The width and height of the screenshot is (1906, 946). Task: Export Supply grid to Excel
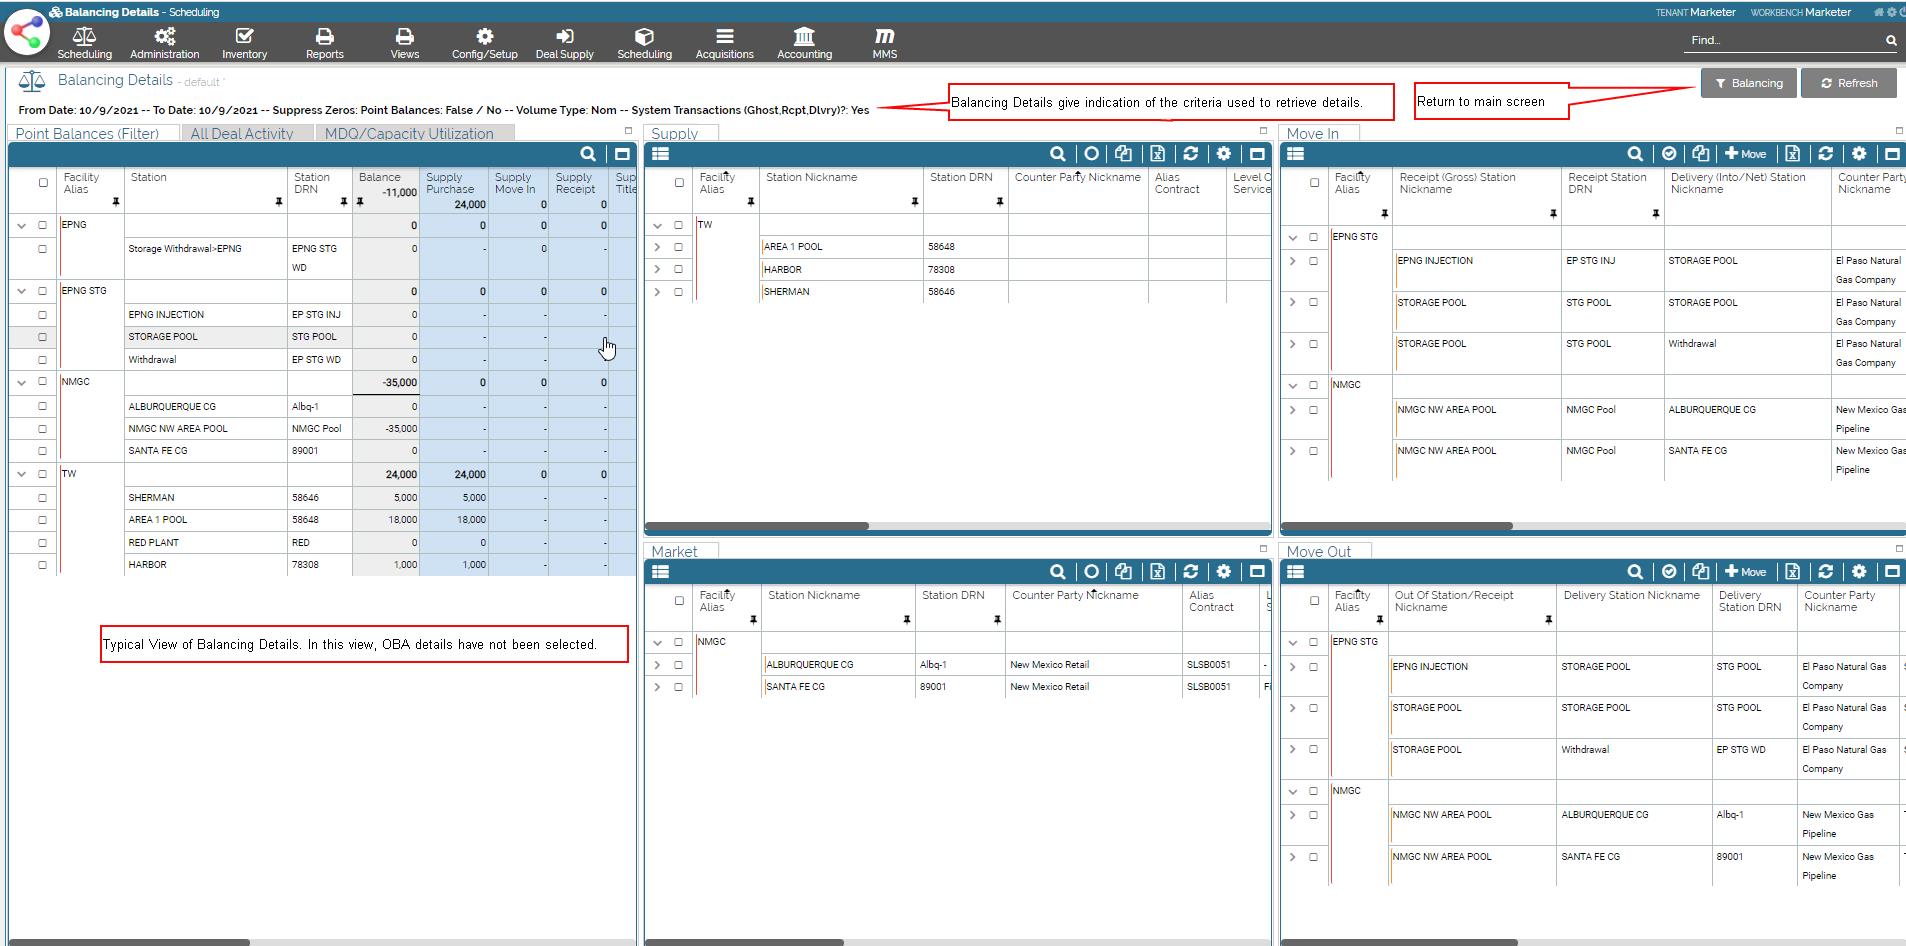click(1157, 154)
